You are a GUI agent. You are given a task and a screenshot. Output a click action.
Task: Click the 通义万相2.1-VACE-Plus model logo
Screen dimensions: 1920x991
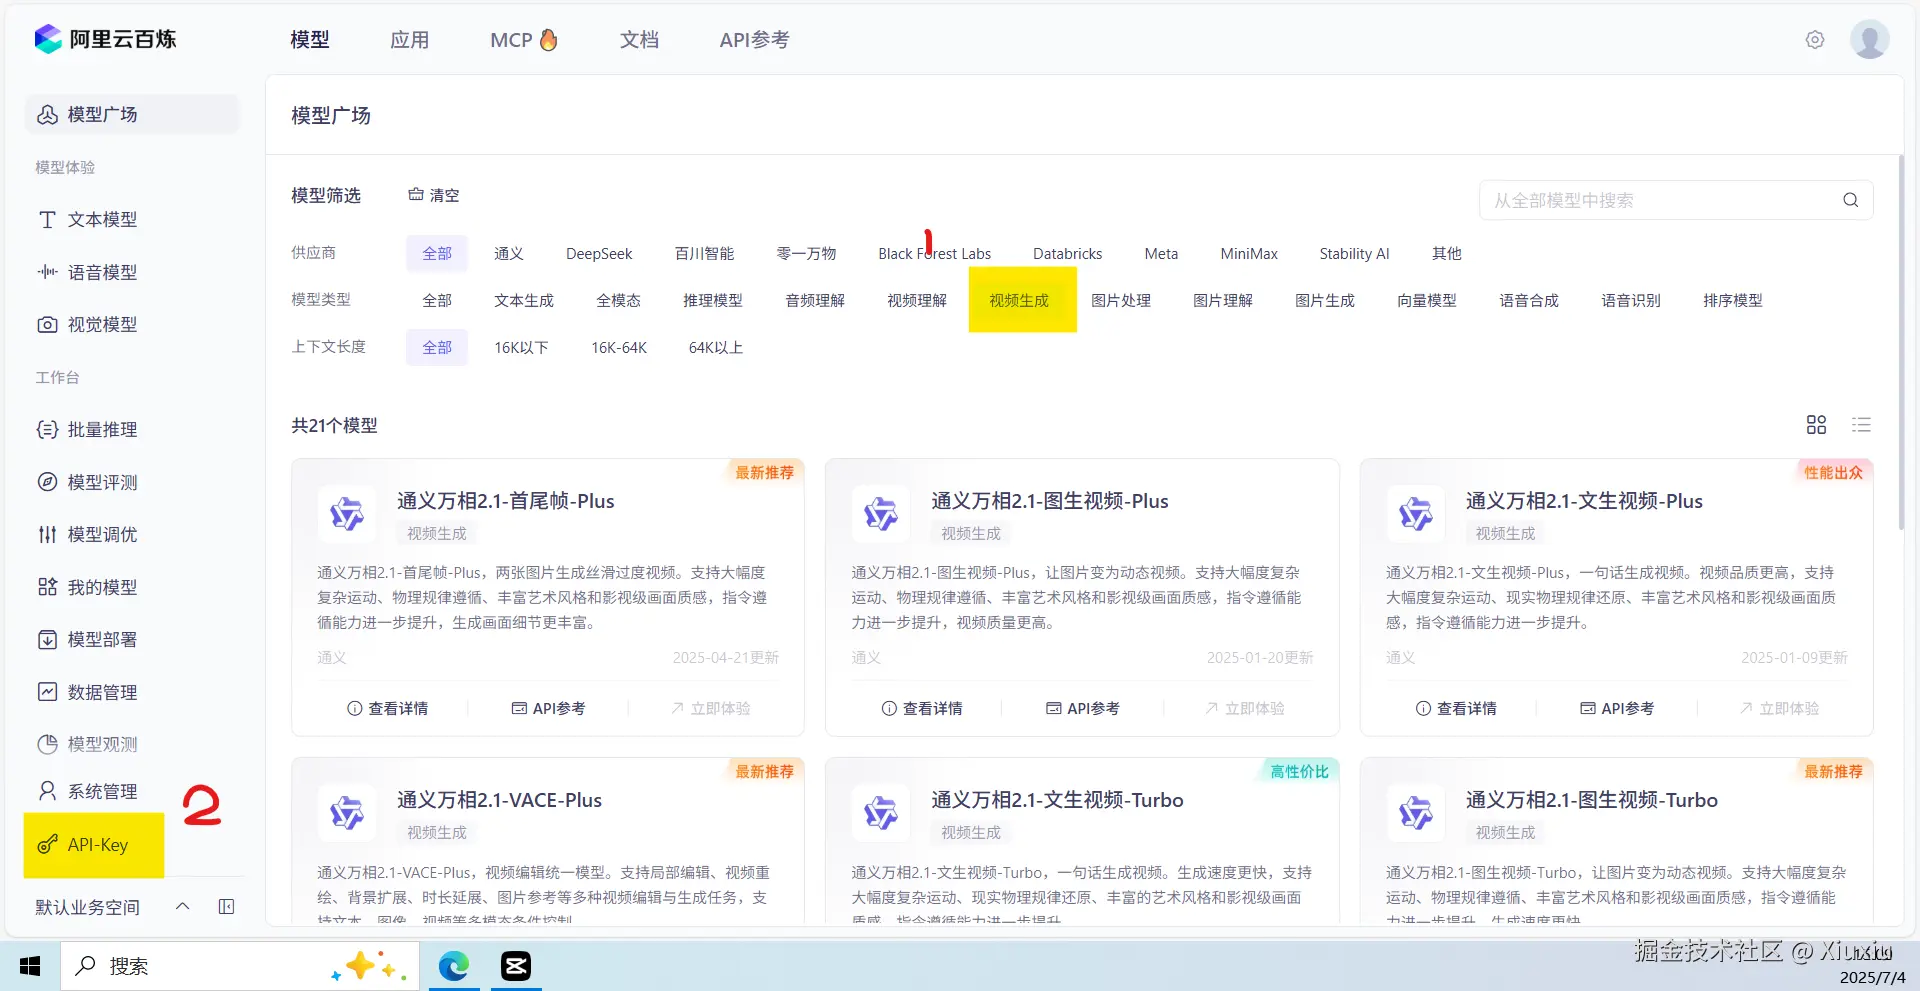coord(347,813)
